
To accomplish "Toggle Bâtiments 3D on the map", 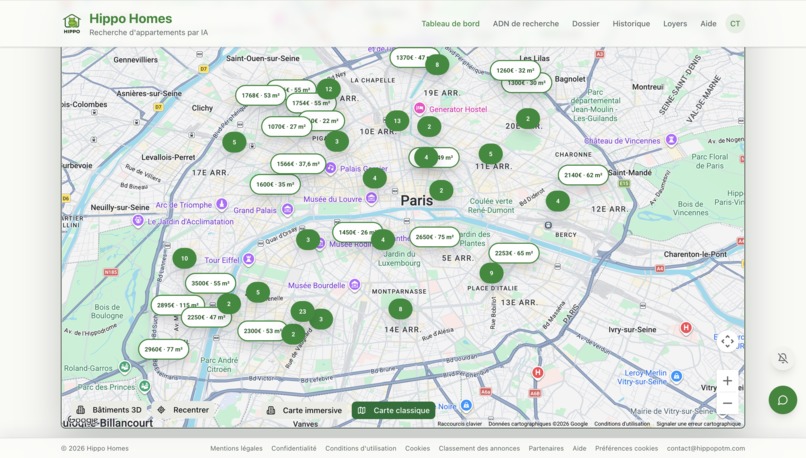I will (x=108, y=410).
